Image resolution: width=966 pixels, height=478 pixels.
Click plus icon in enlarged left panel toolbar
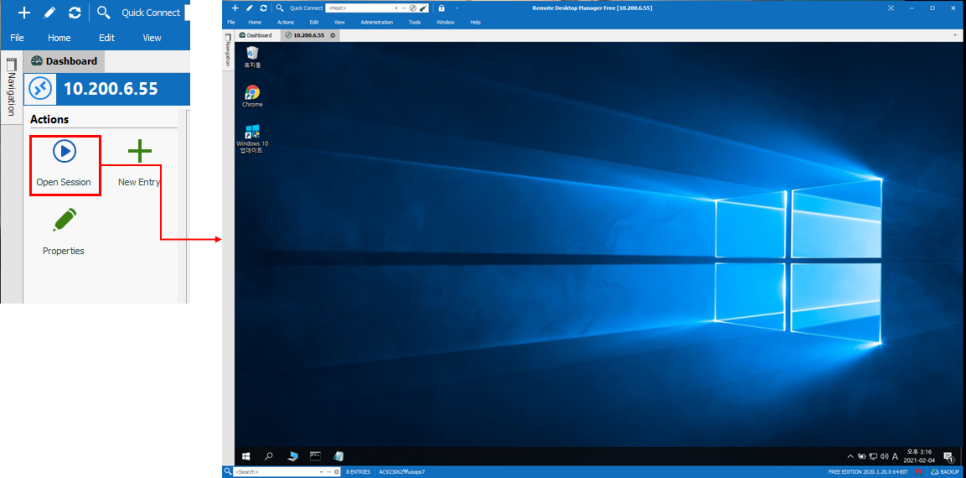coord(24,12)
